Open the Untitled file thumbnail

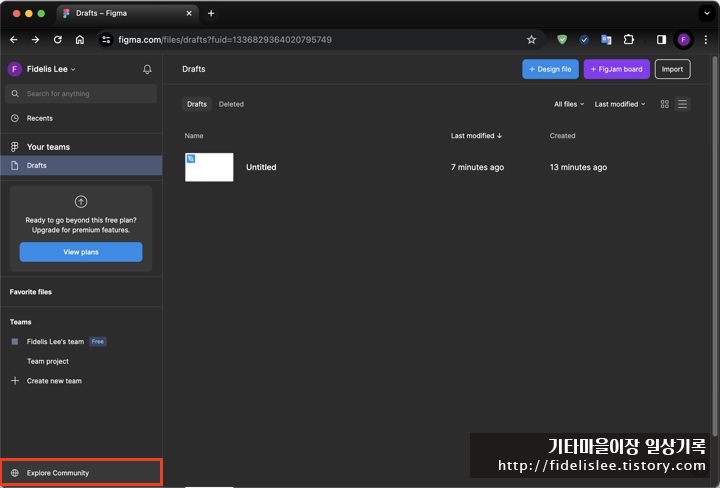coord(209,167)
